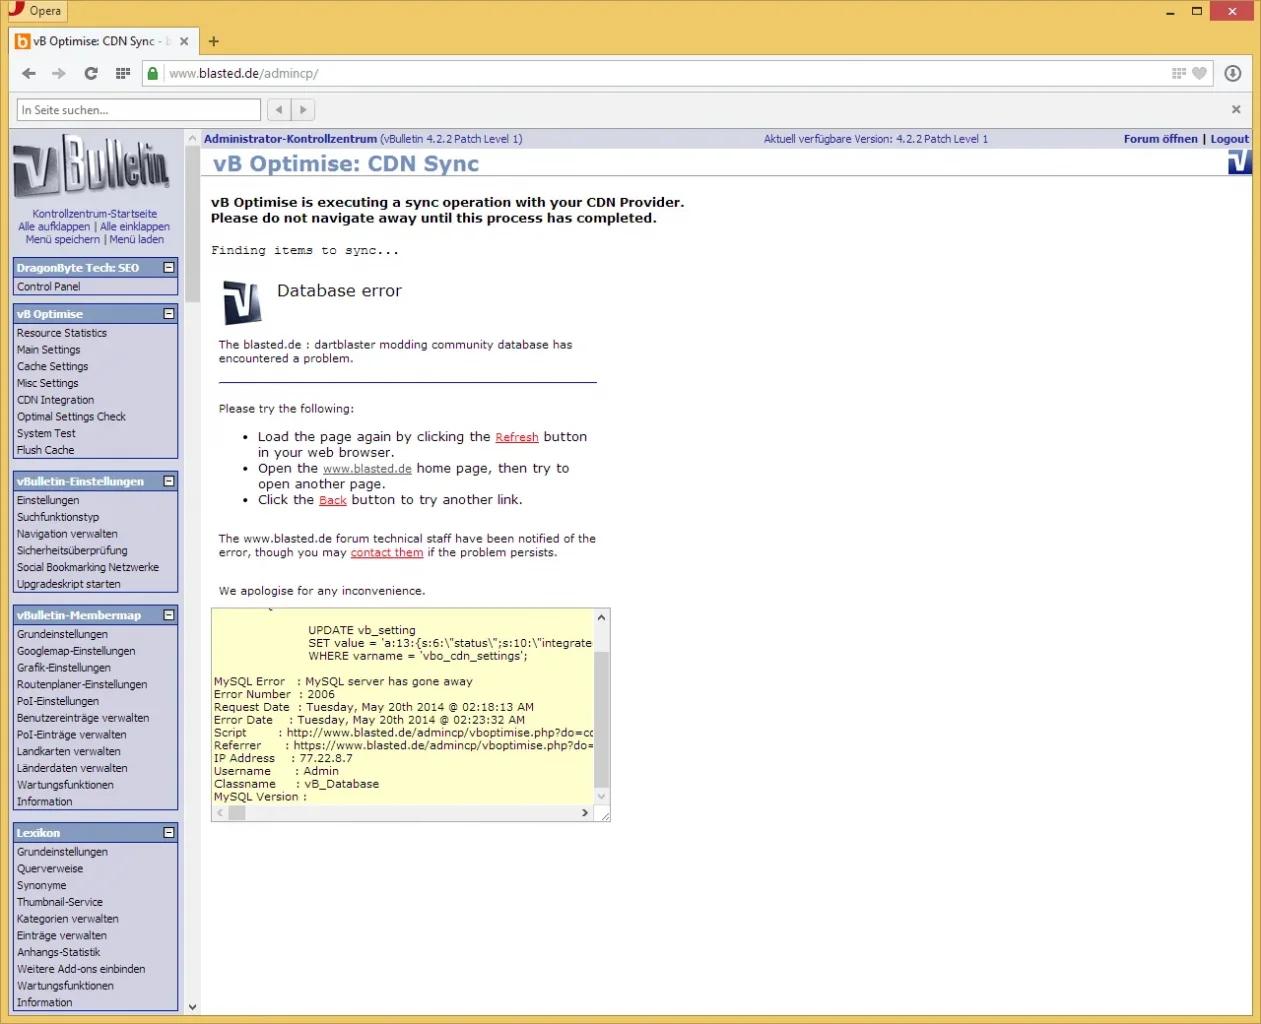
Task: Go back with the browser back arrow
Action: click(x=29, y=73)
